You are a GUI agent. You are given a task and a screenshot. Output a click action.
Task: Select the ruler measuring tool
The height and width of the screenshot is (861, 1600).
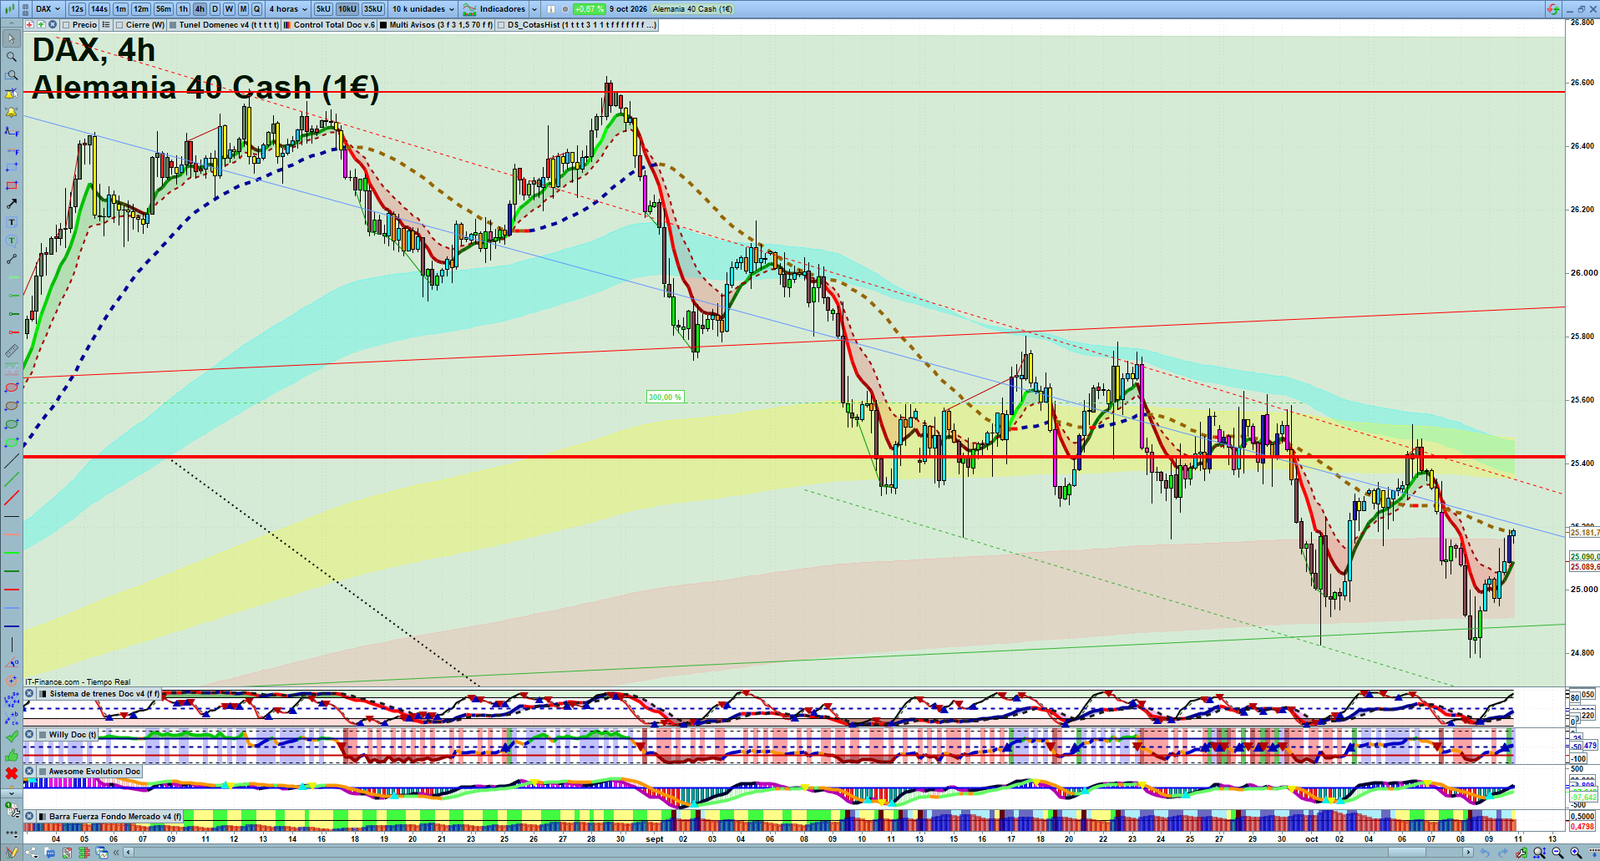coord(12,351)
